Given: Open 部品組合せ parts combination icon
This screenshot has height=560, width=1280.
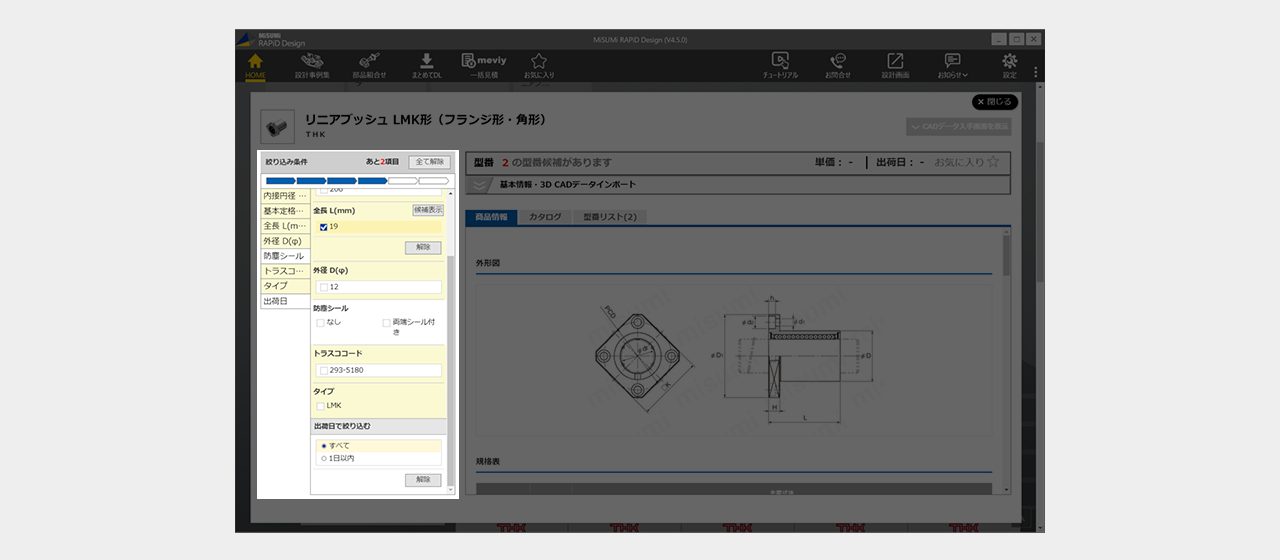Looking at the screenshot, I should coord(369,66).
